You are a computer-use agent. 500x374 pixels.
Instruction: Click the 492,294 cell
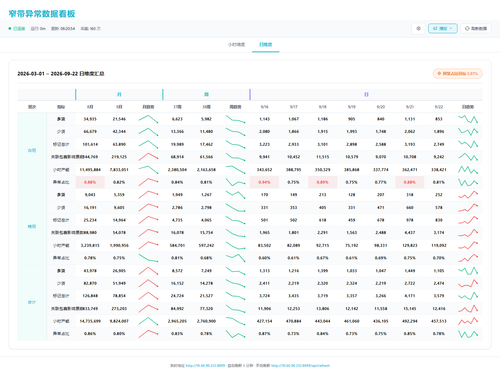[410, 321]
